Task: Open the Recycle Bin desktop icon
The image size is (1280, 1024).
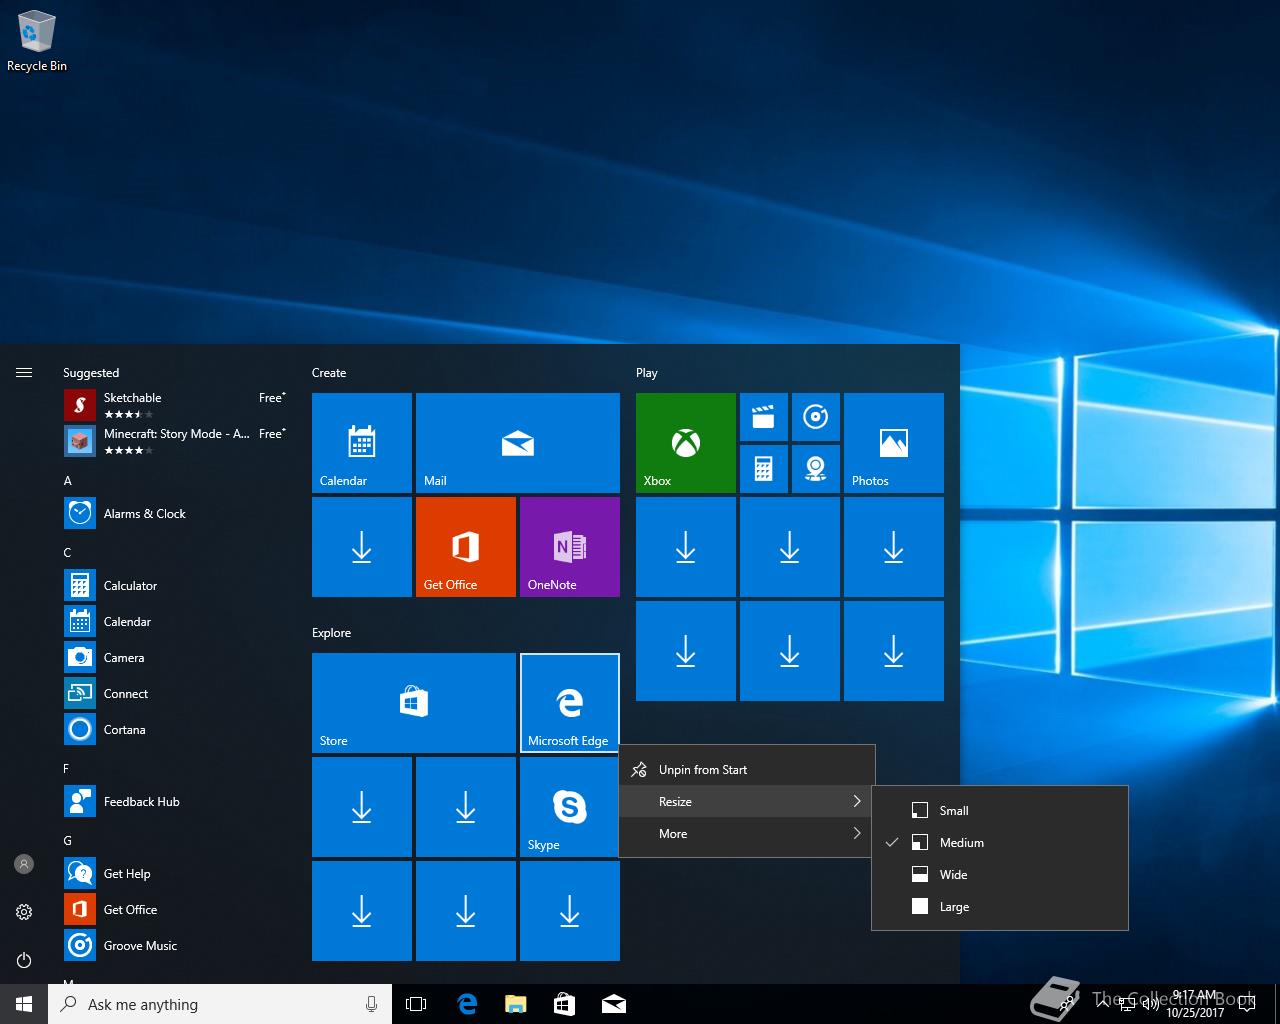Action: point(37,42)
